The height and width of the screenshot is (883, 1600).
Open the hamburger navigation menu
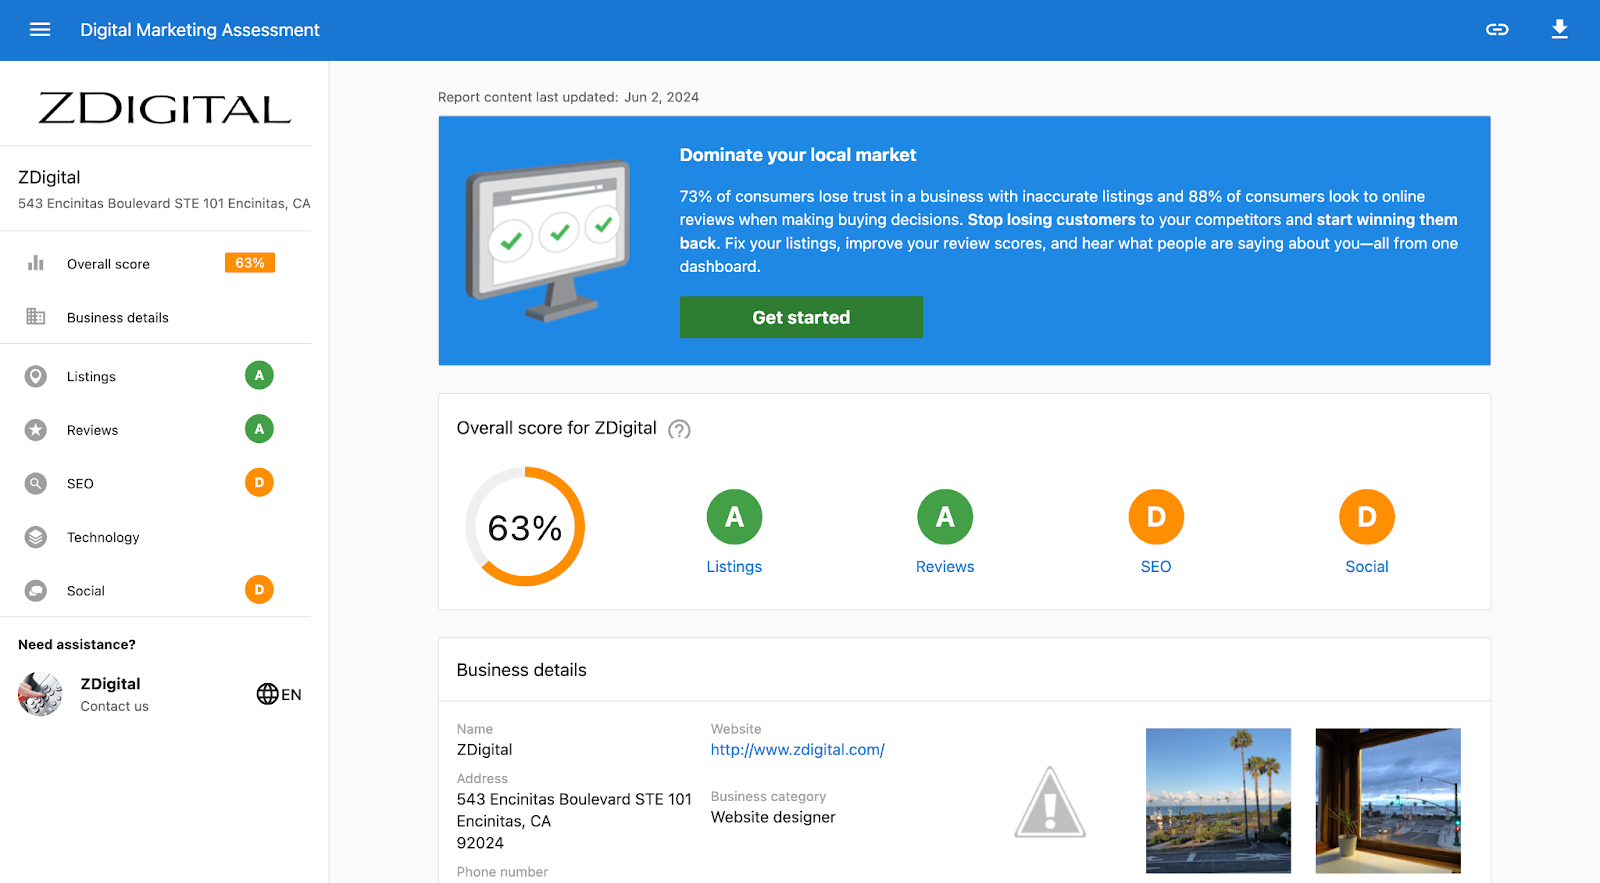[x=40, y=30]
